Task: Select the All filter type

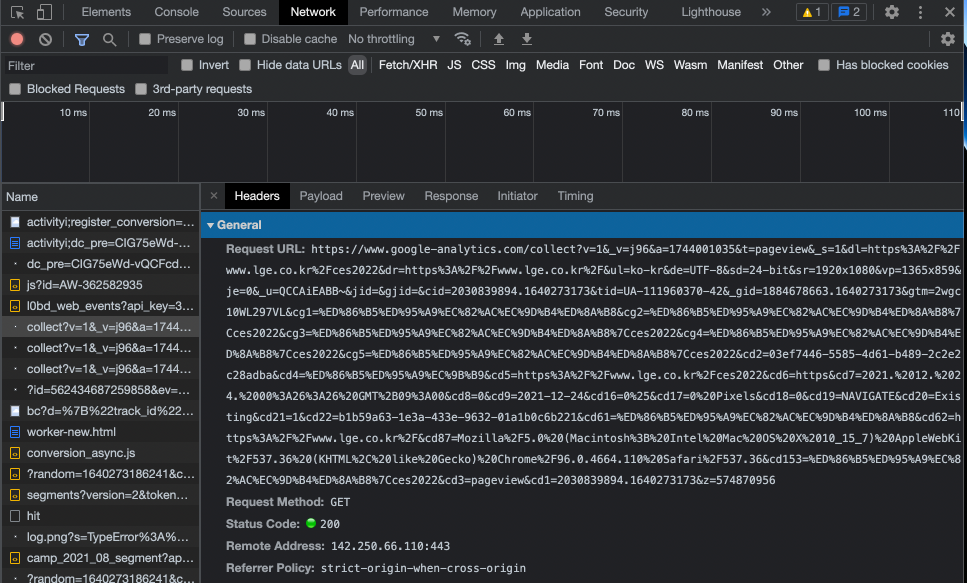Action: [x=357, y=65]
